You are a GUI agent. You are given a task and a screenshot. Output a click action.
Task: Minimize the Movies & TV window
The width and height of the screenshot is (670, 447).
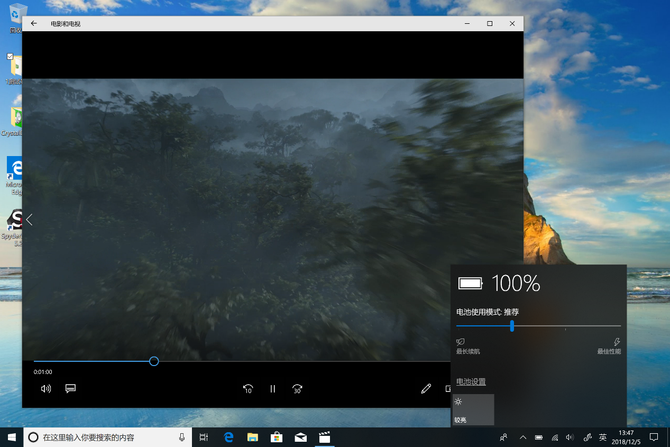(467, 24)
